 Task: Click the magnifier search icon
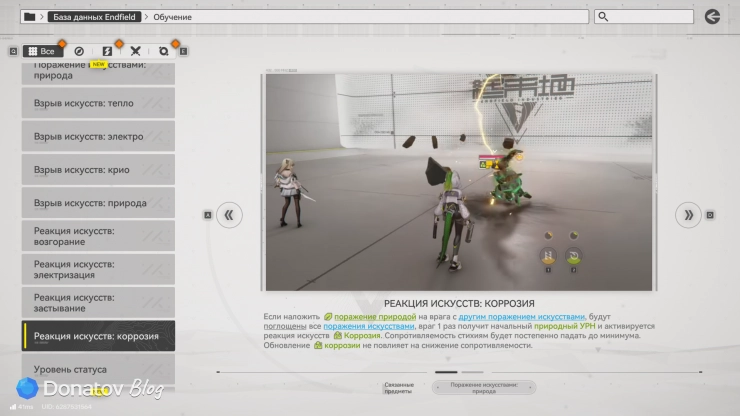(x=603, y=17)
